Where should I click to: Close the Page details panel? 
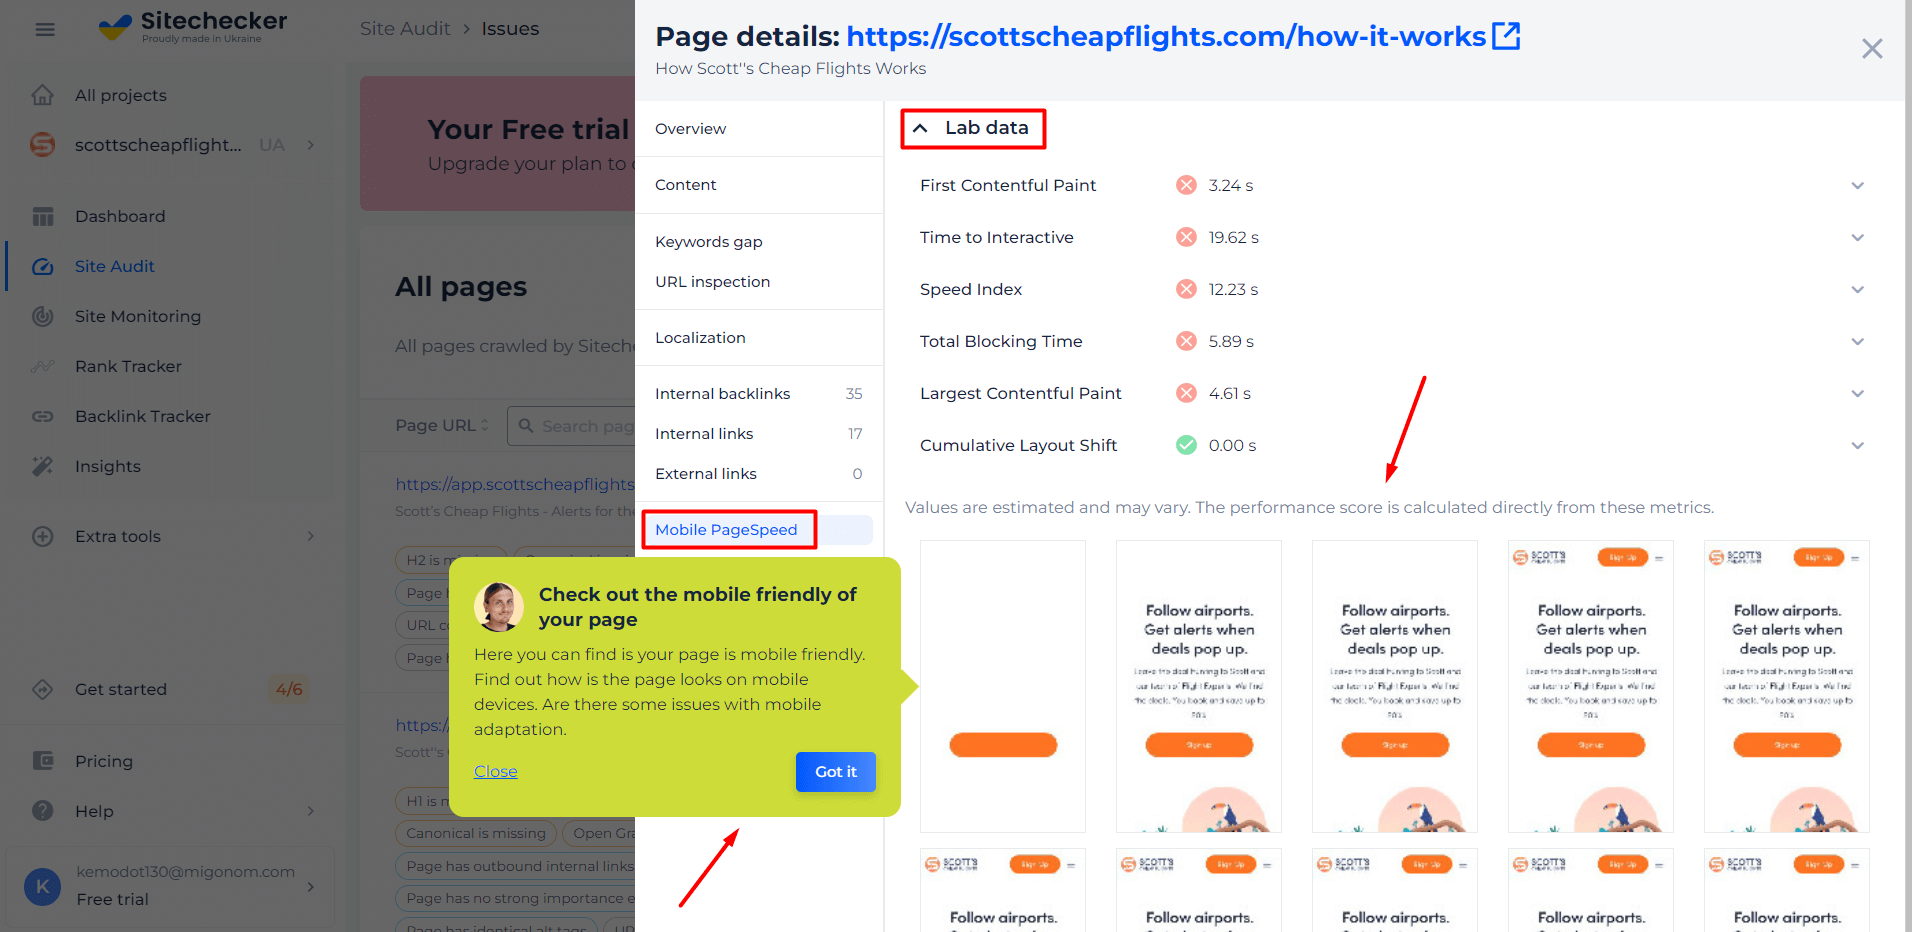click(1872, 48)
